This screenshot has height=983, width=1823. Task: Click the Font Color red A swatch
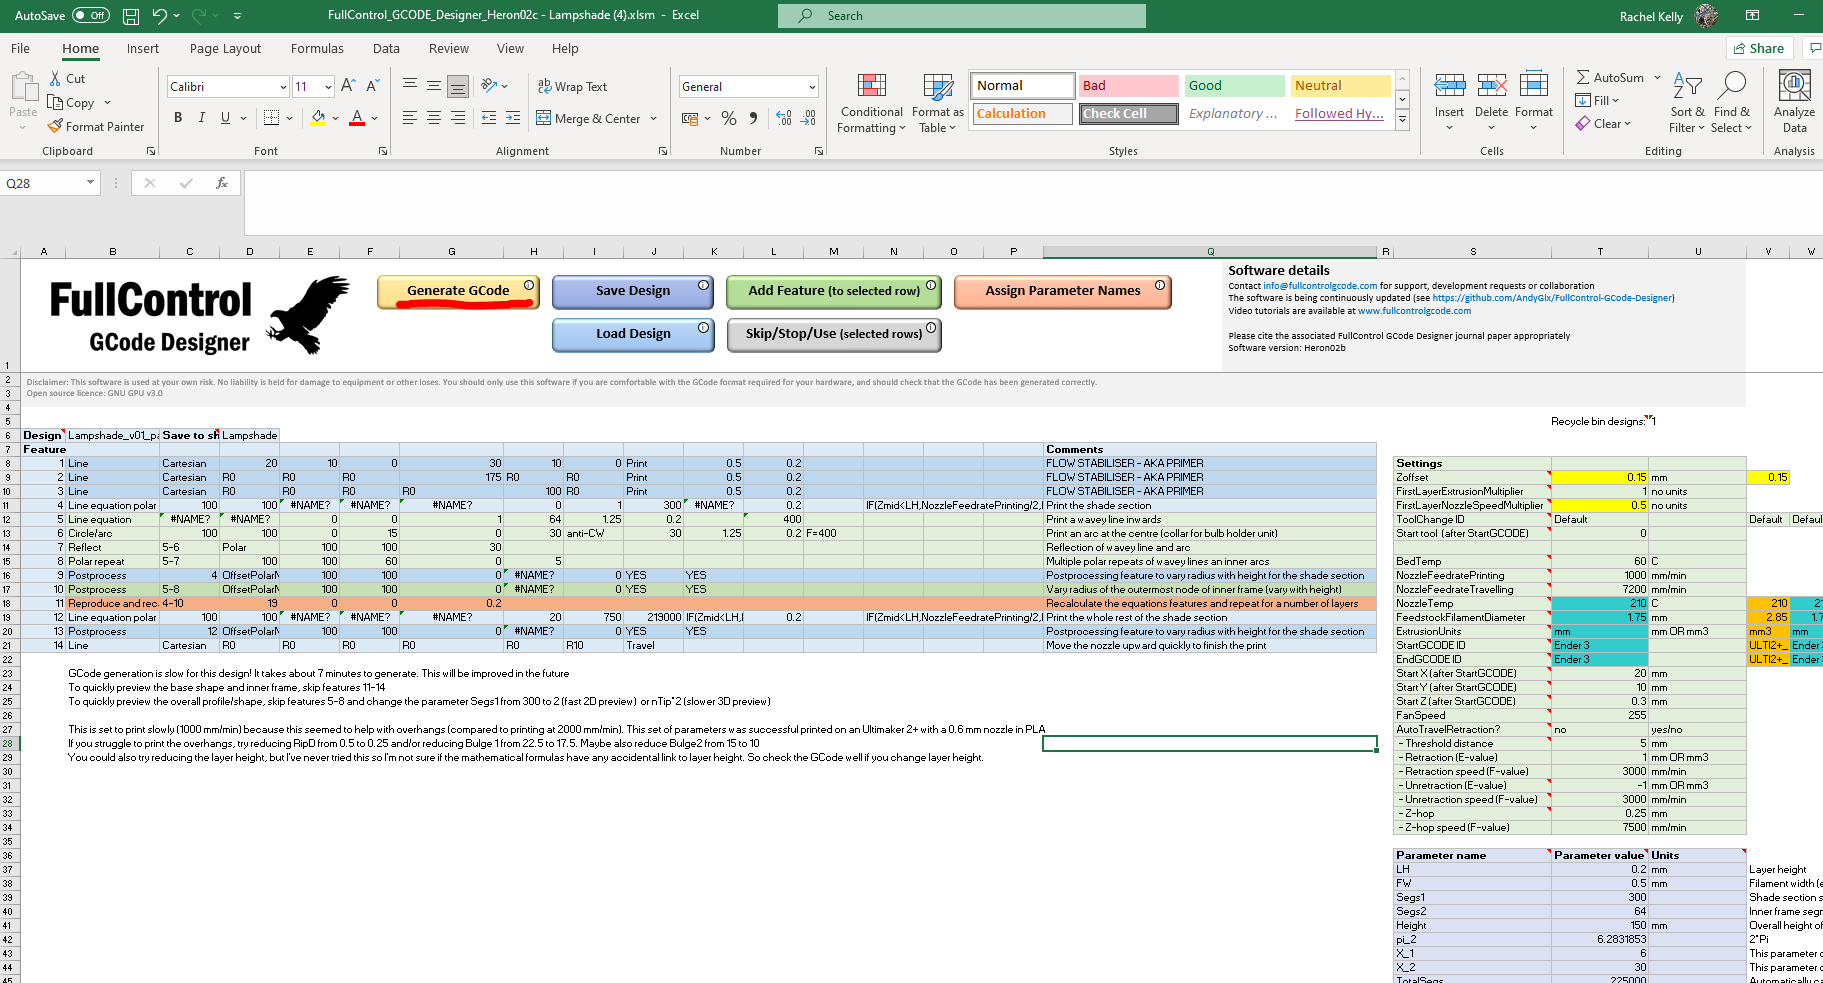coord(357,118)
